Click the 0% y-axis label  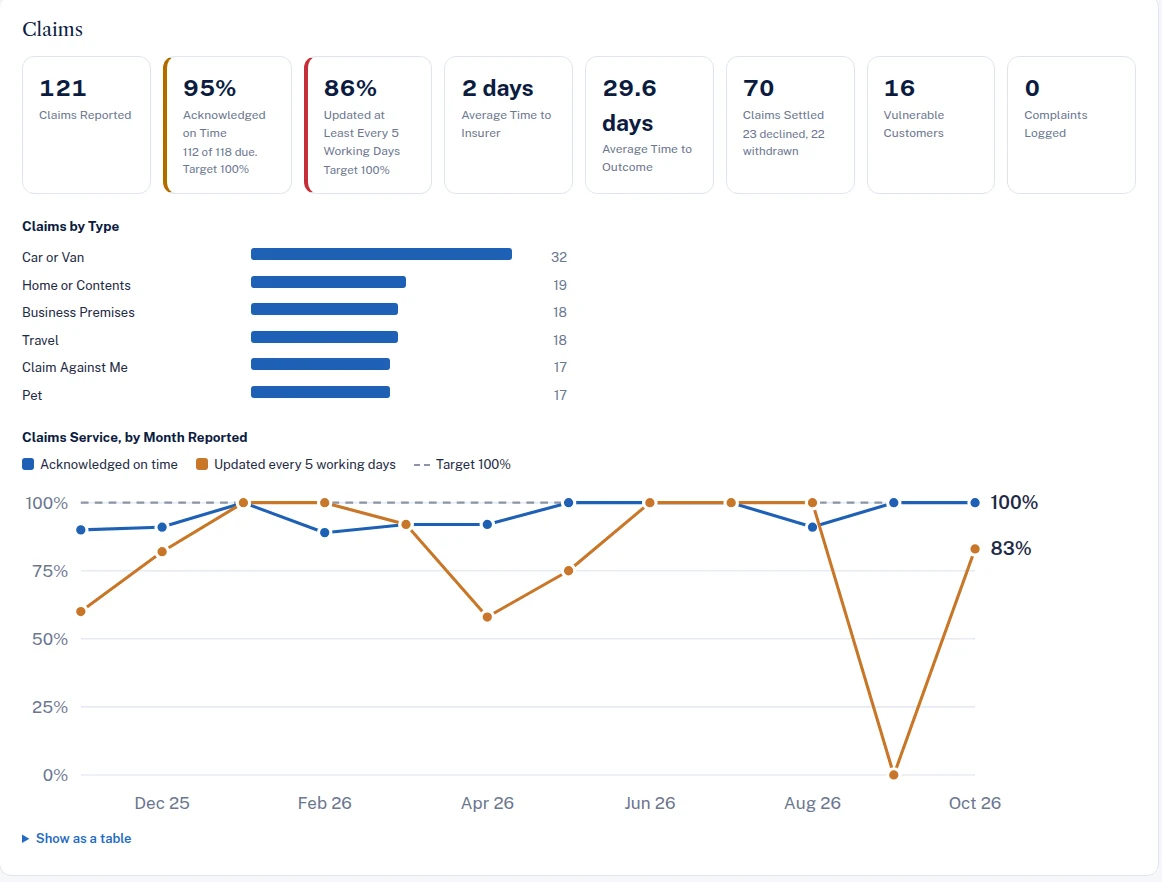point(56,775)
